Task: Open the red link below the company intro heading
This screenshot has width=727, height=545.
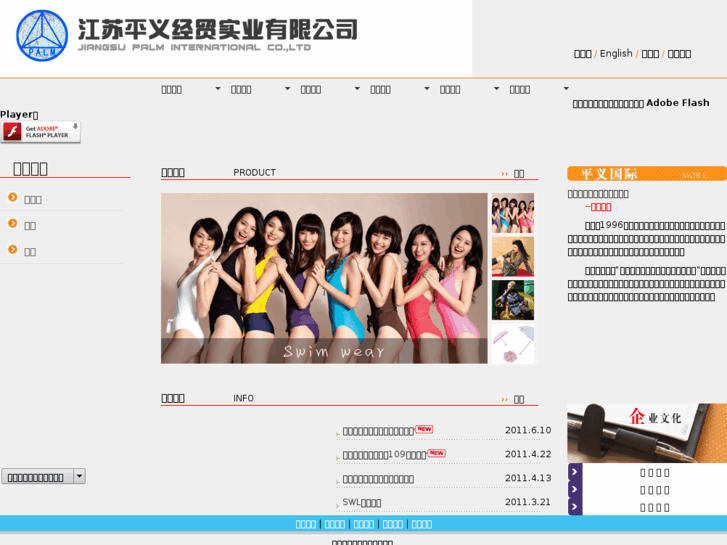Action: click(x=598, y=207)
